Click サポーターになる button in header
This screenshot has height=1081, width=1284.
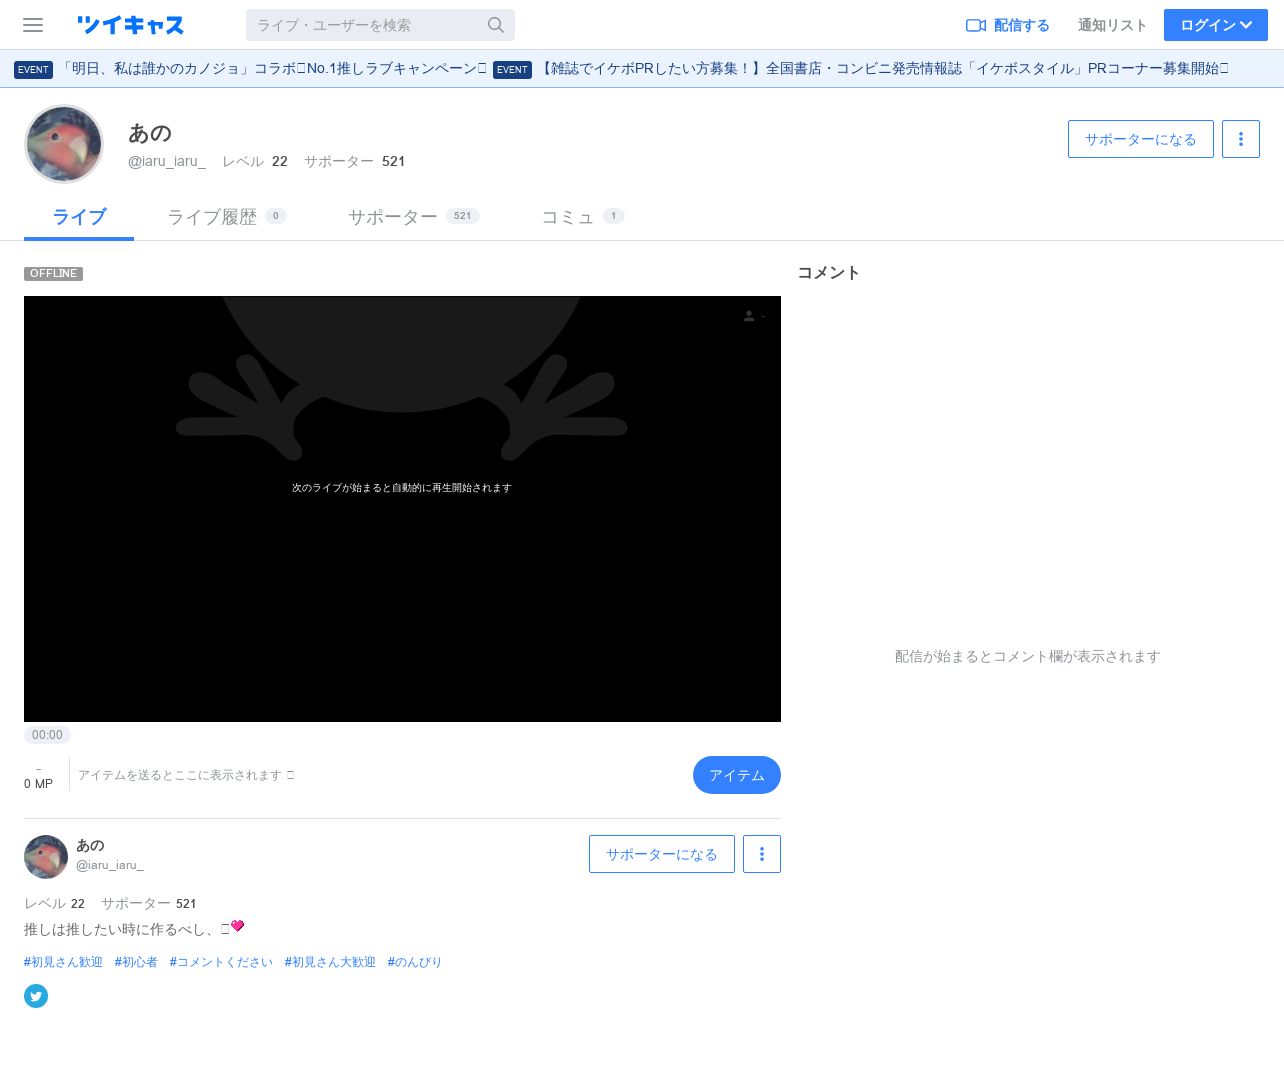tap(1140, 139)
